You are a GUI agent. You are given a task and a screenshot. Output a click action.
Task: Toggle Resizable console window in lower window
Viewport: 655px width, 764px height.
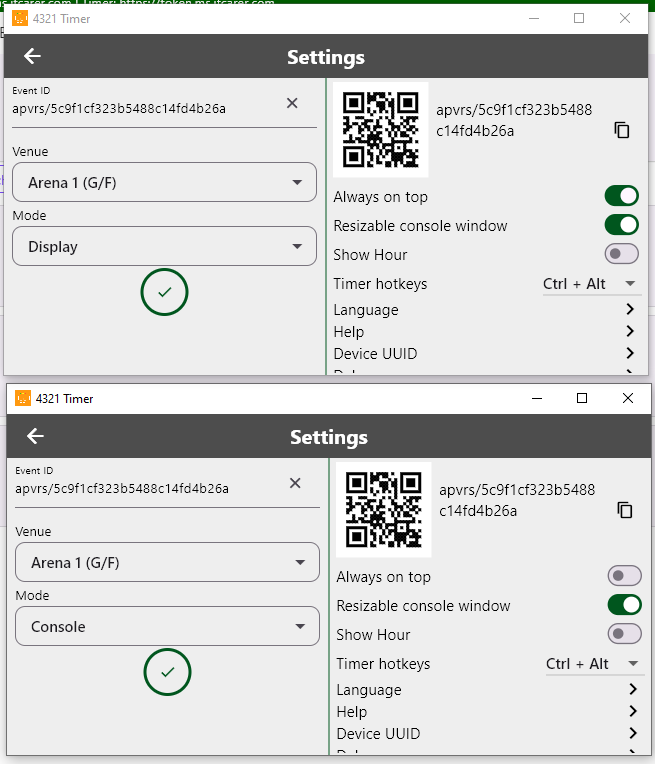(x=624, y=605)
